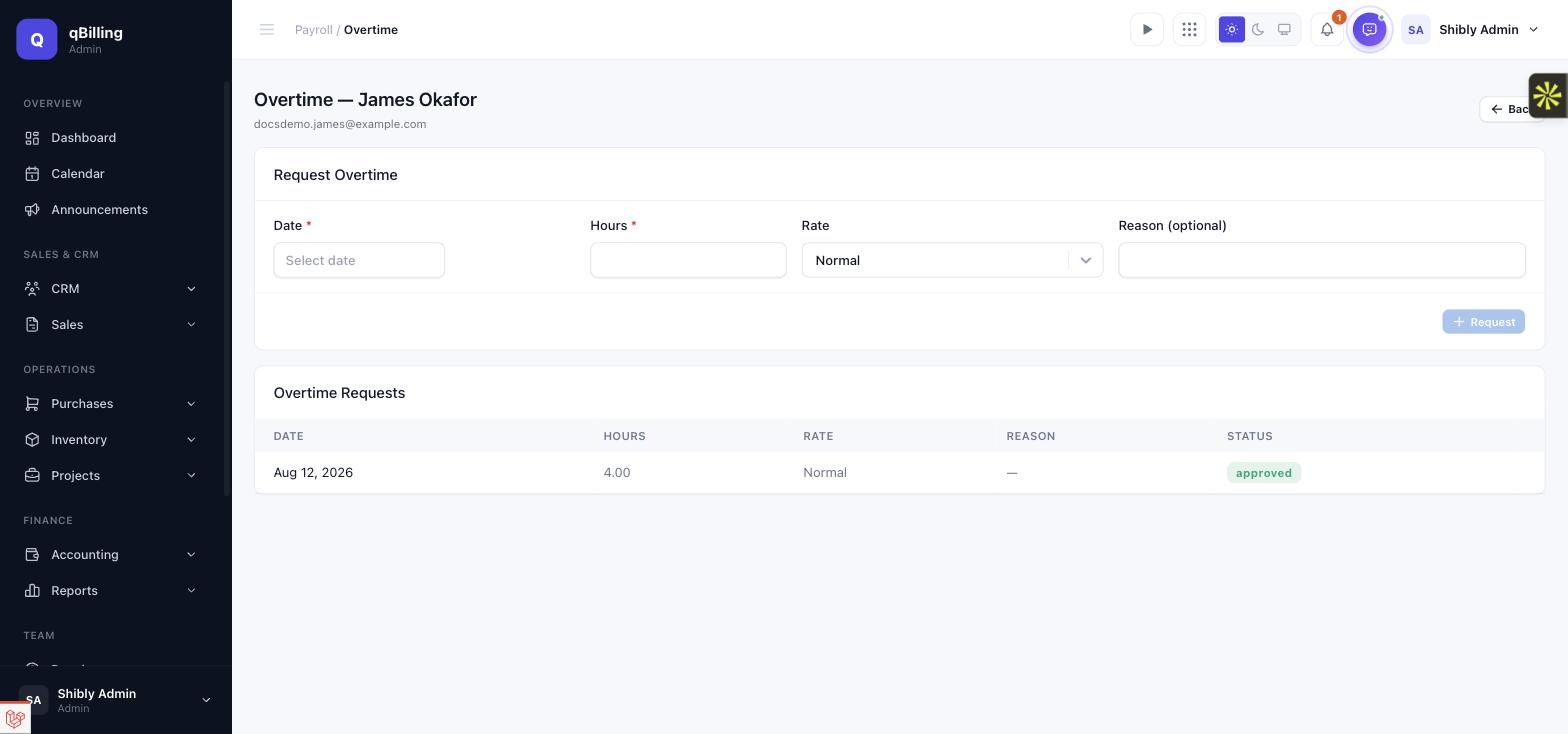Image resolution: width=1568 pixels, height=734 pixels.
Task: Switch to light theme mode
Action: click(1232, 30)
